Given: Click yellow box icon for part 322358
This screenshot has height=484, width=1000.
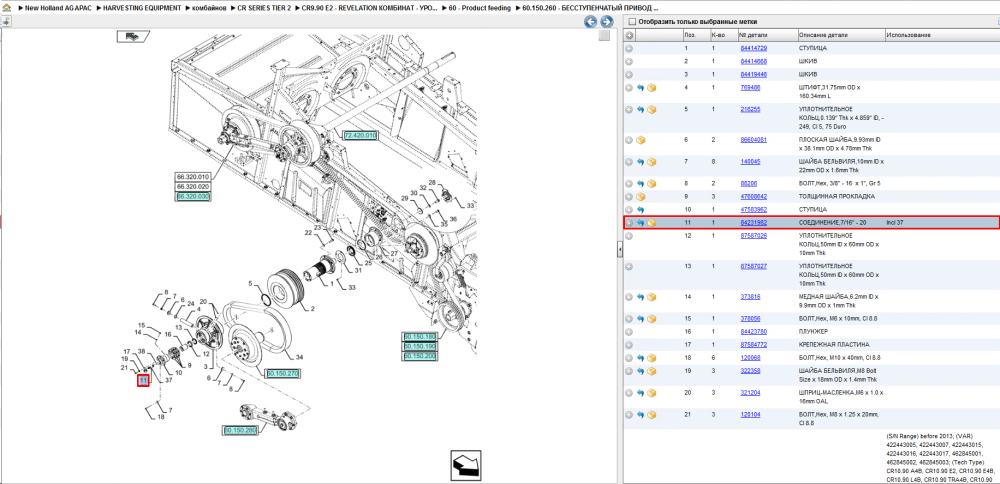Looking at the screenshot, I should [x=651, y=371].
